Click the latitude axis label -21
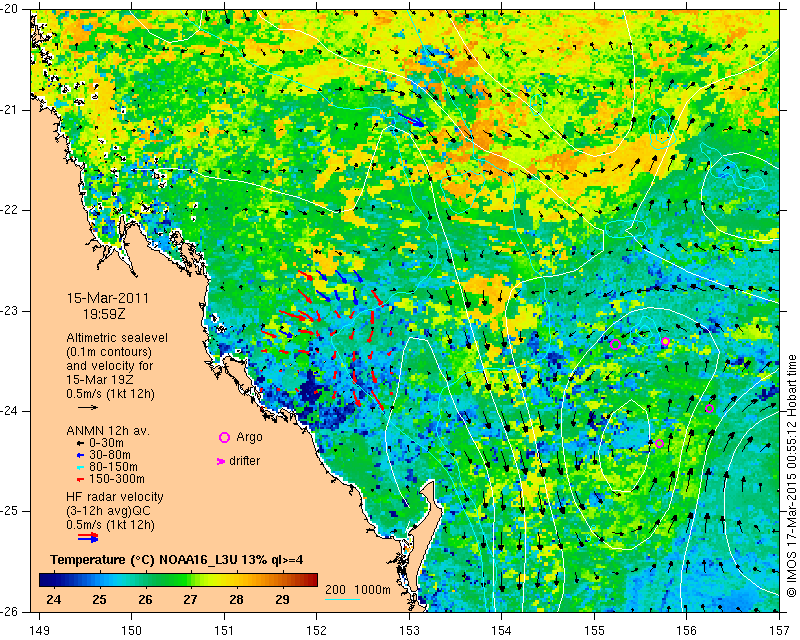 click(x=9, y=110)
